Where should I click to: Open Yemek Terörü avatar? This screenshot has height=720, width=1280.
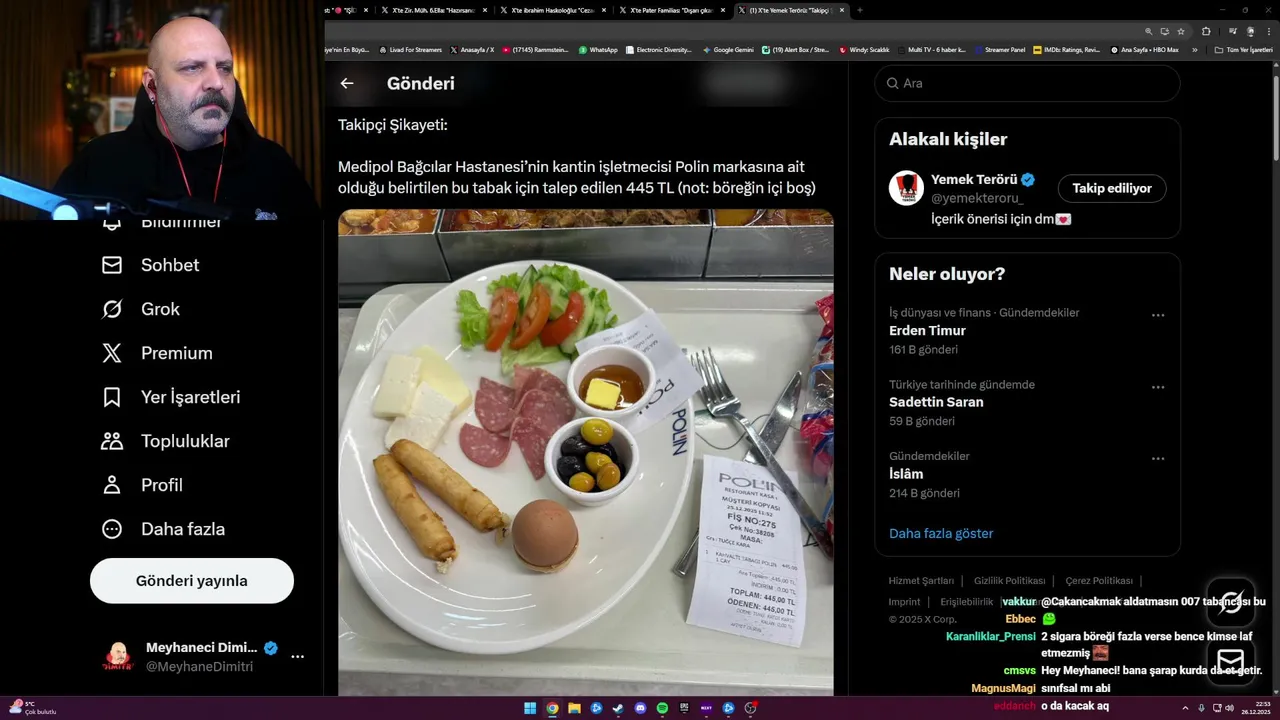click(906, 188)
